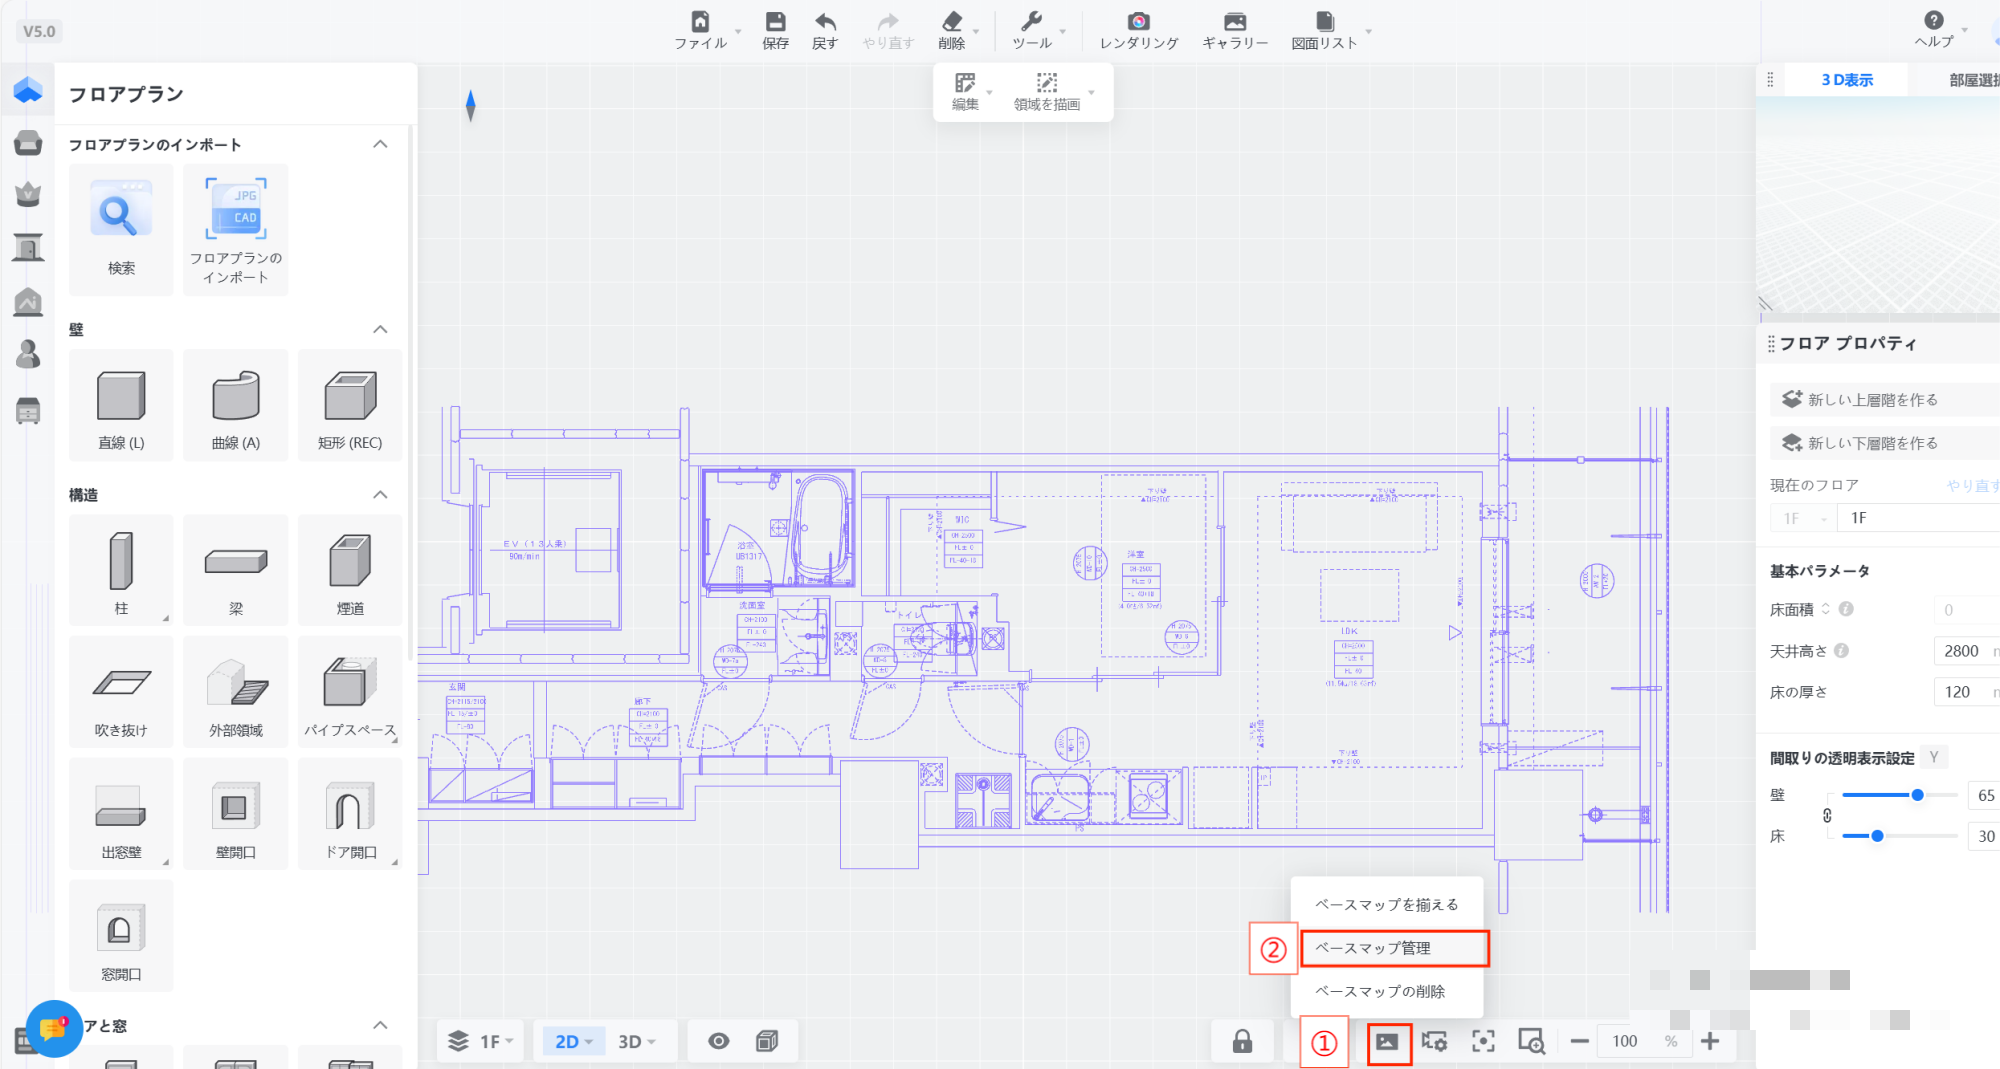Screen dimensions: 2000x1069
Task: Switch to 3D view mode
Action: pos(636,1042)
